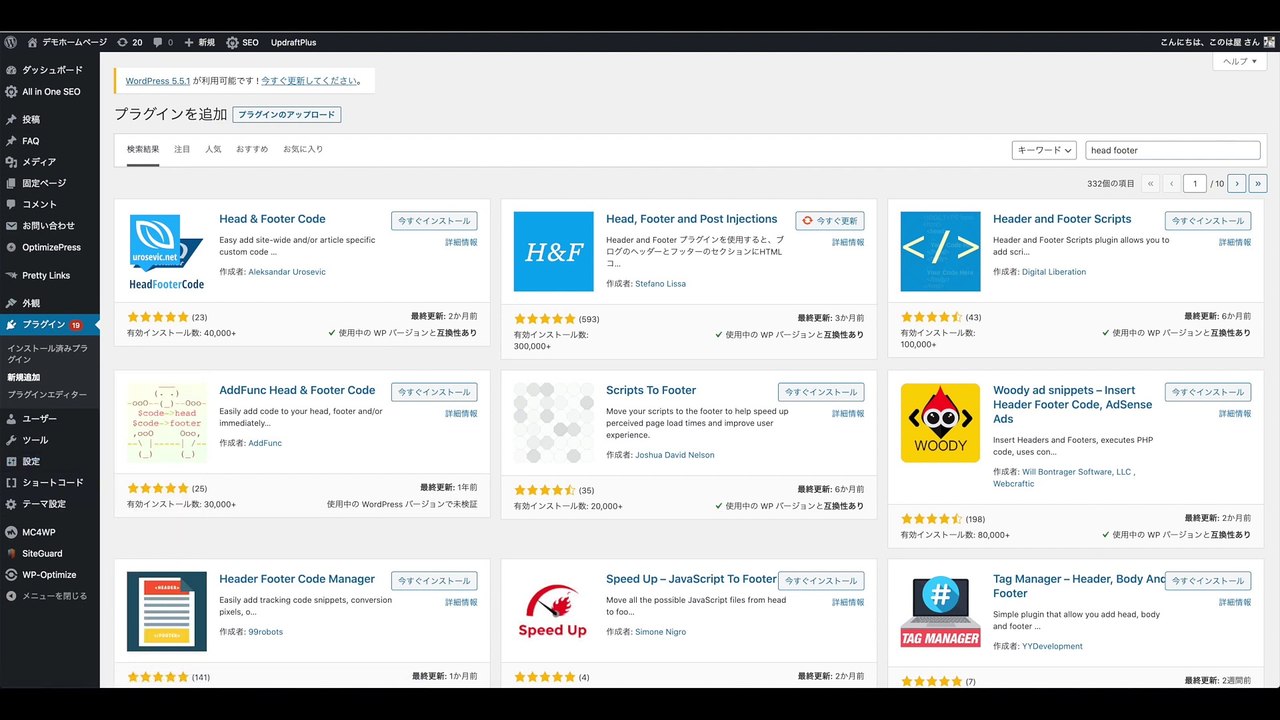The width and height of the screenshot is (1280, 720).
Task: Switch to the 注目 tab
Action: pos(182,149)
